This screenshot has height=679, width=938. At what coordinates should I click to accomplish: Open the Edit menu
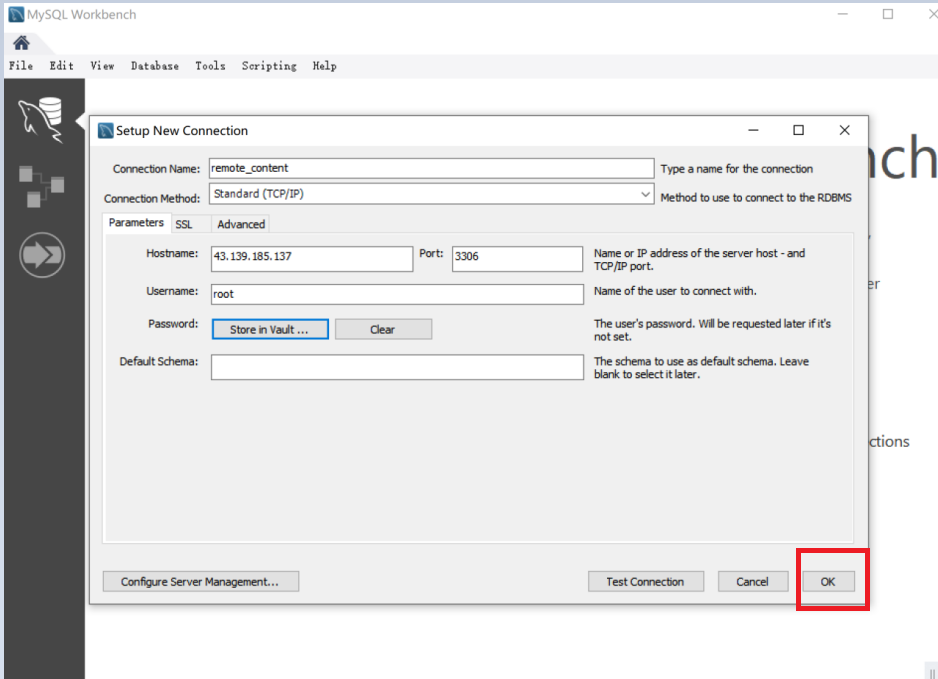pyautogui.click(x=62, y=66)
